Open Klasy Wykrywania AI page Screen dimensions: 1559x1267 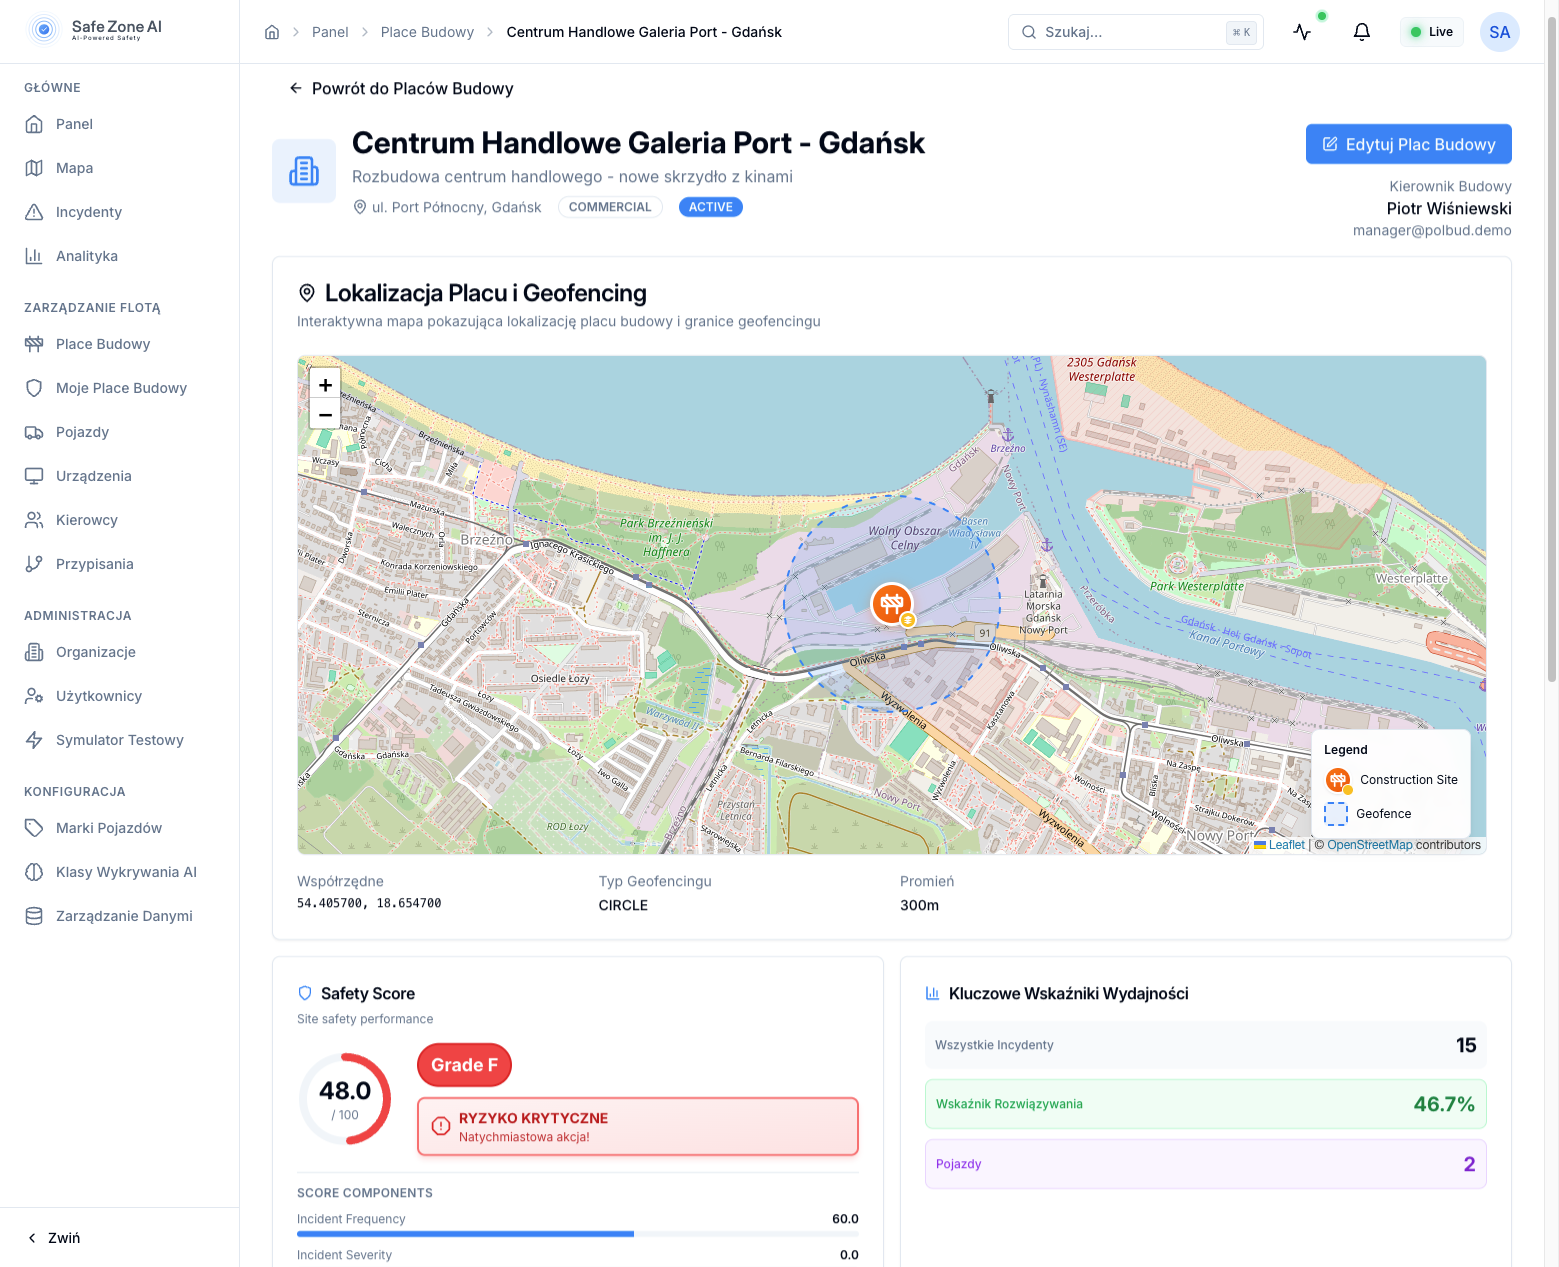126,872
